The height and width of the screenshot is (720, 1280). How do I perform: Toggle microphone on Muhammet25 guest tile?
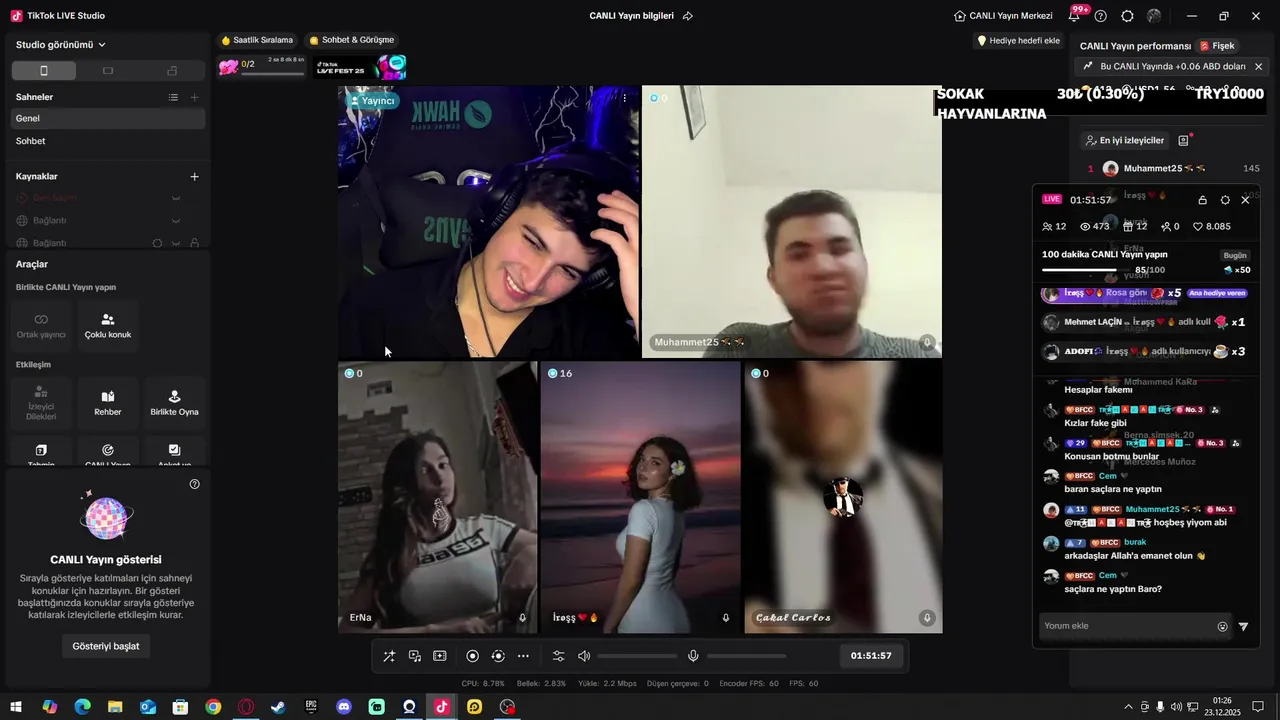[x=927, y=342]
